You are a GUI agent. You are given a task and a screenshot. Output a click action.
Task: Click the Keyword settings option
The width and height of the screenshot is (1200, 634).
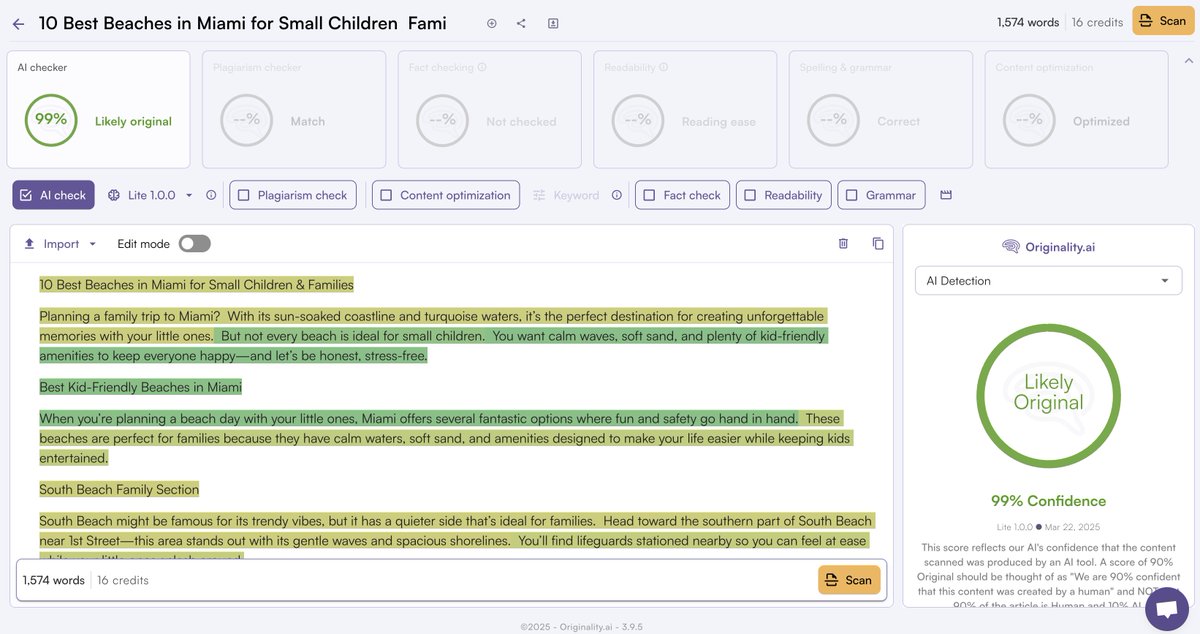tap(566, 195)
